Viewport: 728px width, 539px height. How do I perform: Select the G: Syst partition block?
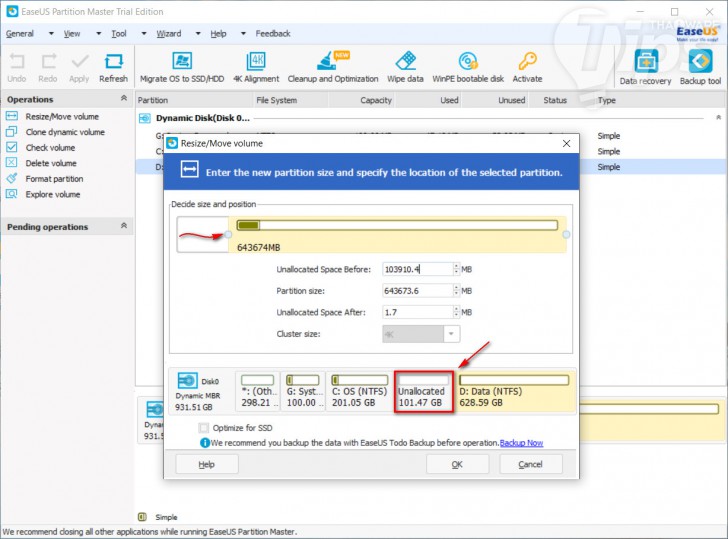click(x=302, y=391)
